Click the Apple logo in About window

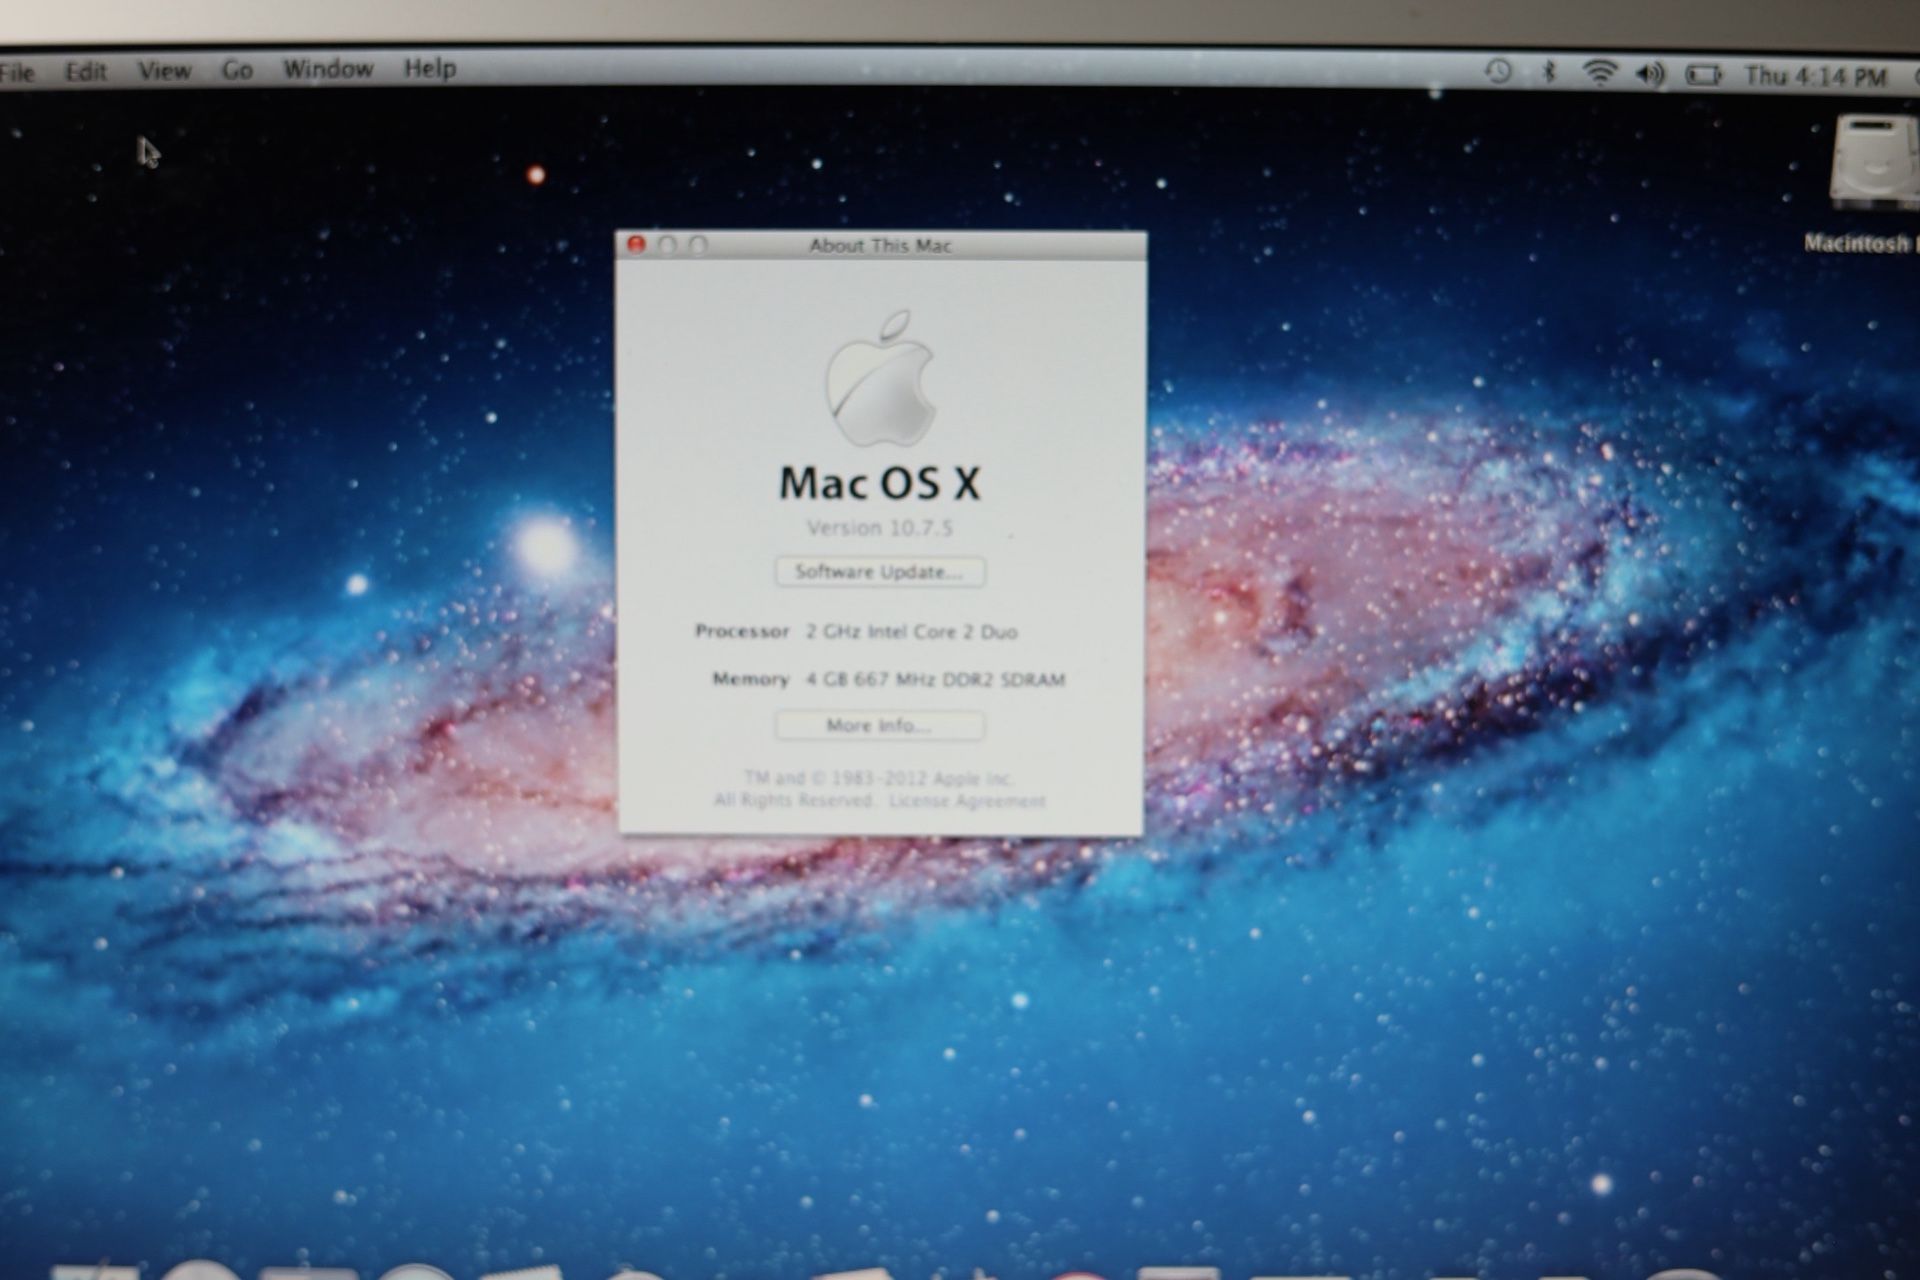880,378
